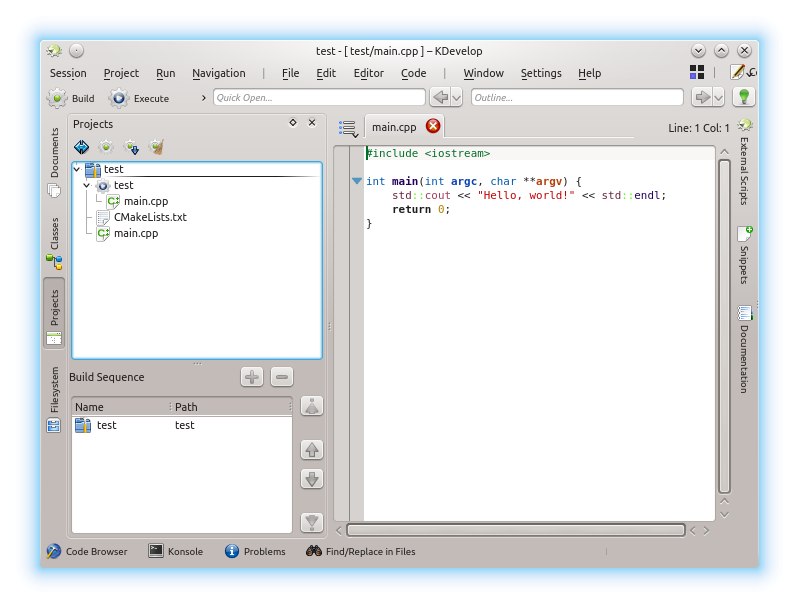Viewport: 799px width, 608px height.
Task: Close main.cpp tab with red X
Action: tap(433, 126)
